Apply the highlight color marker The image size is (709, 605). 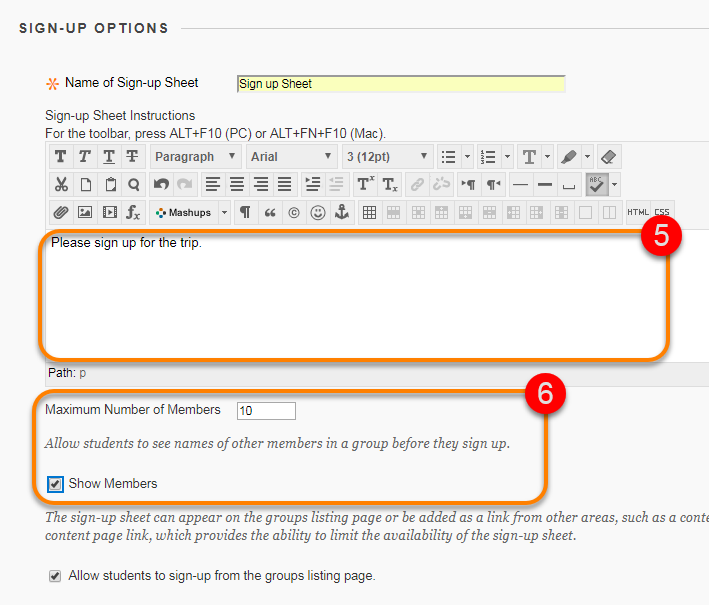click(x=569, y=157)
